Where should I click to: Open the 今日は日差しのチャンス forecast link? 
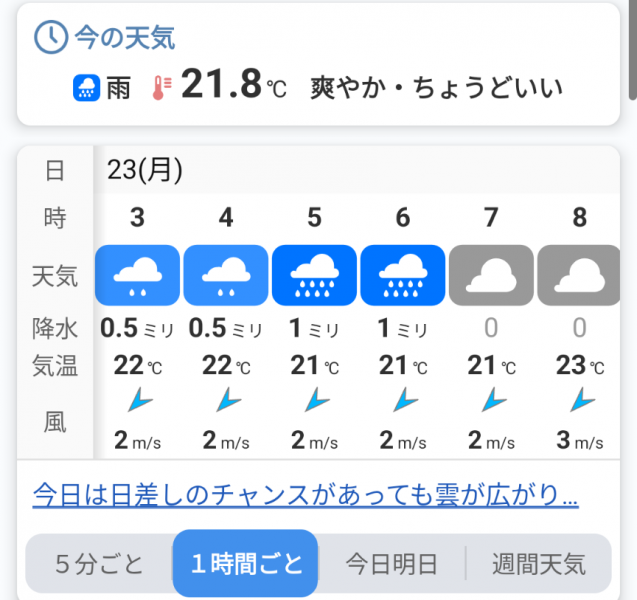pyautogui.click(x=306, y=494)
